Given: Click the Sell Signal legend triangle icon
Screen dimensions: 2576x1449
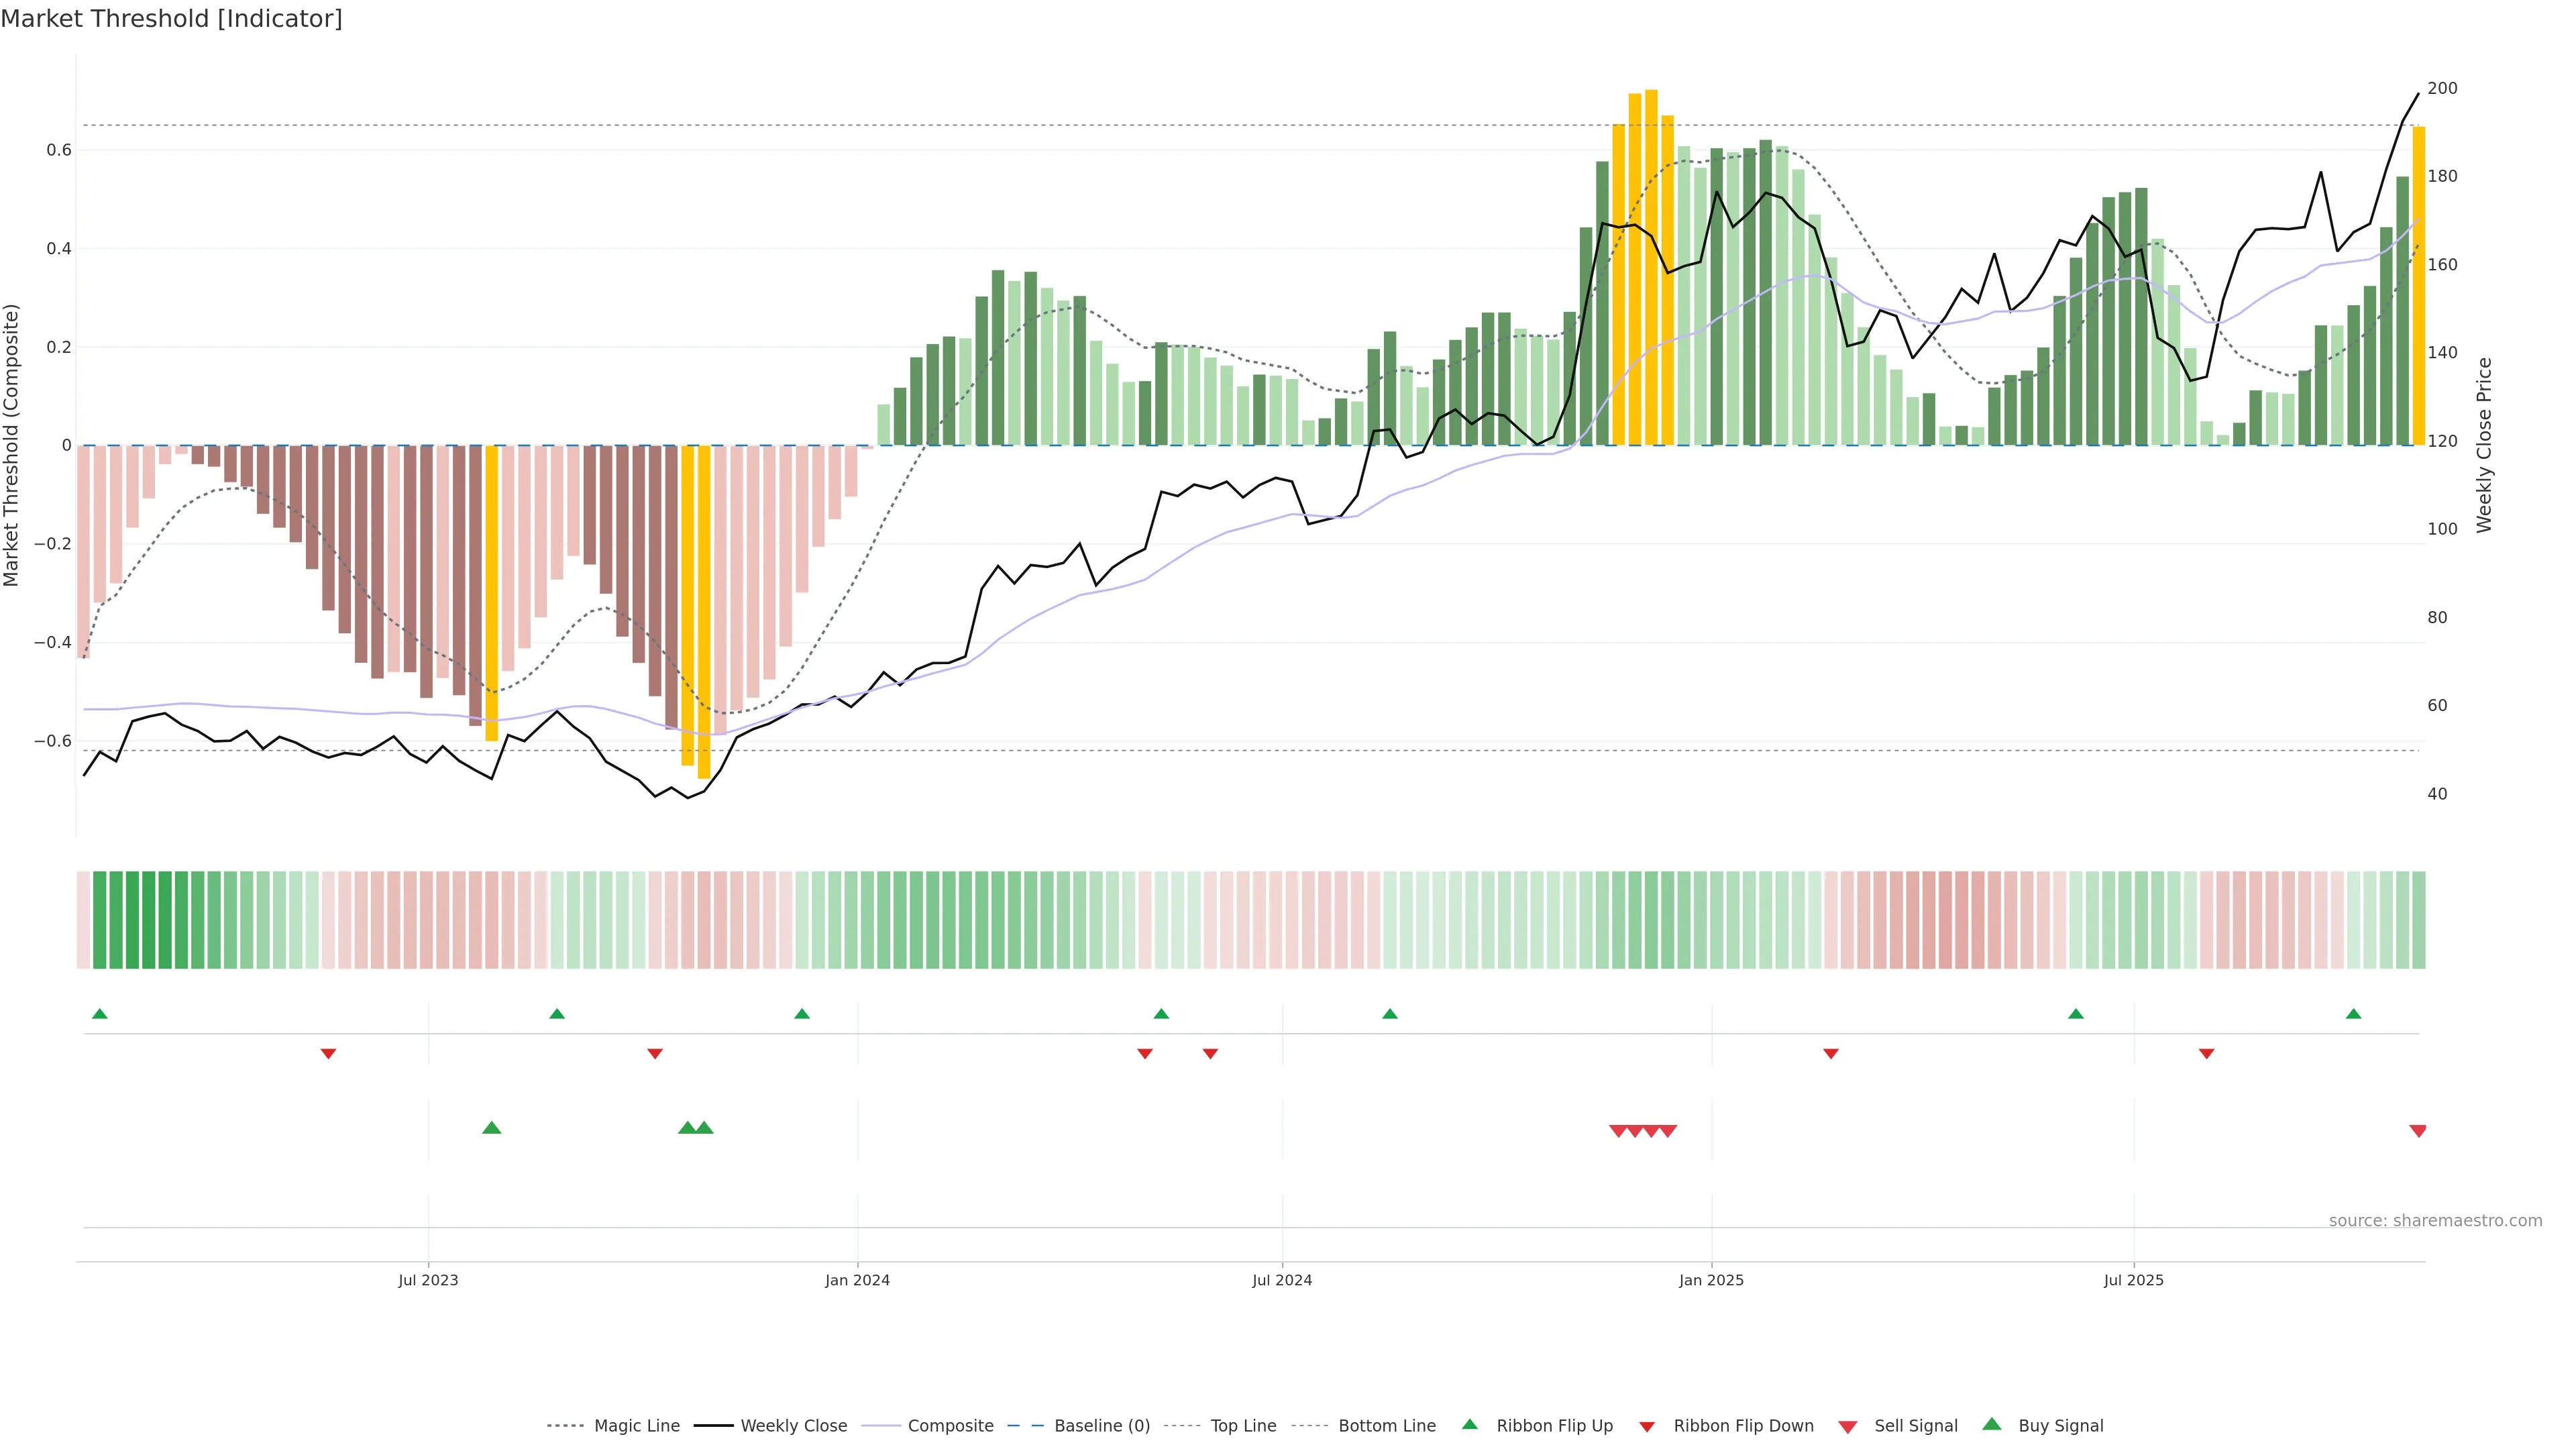Looking at the screenshot, I should (x=1847, y=1427).
